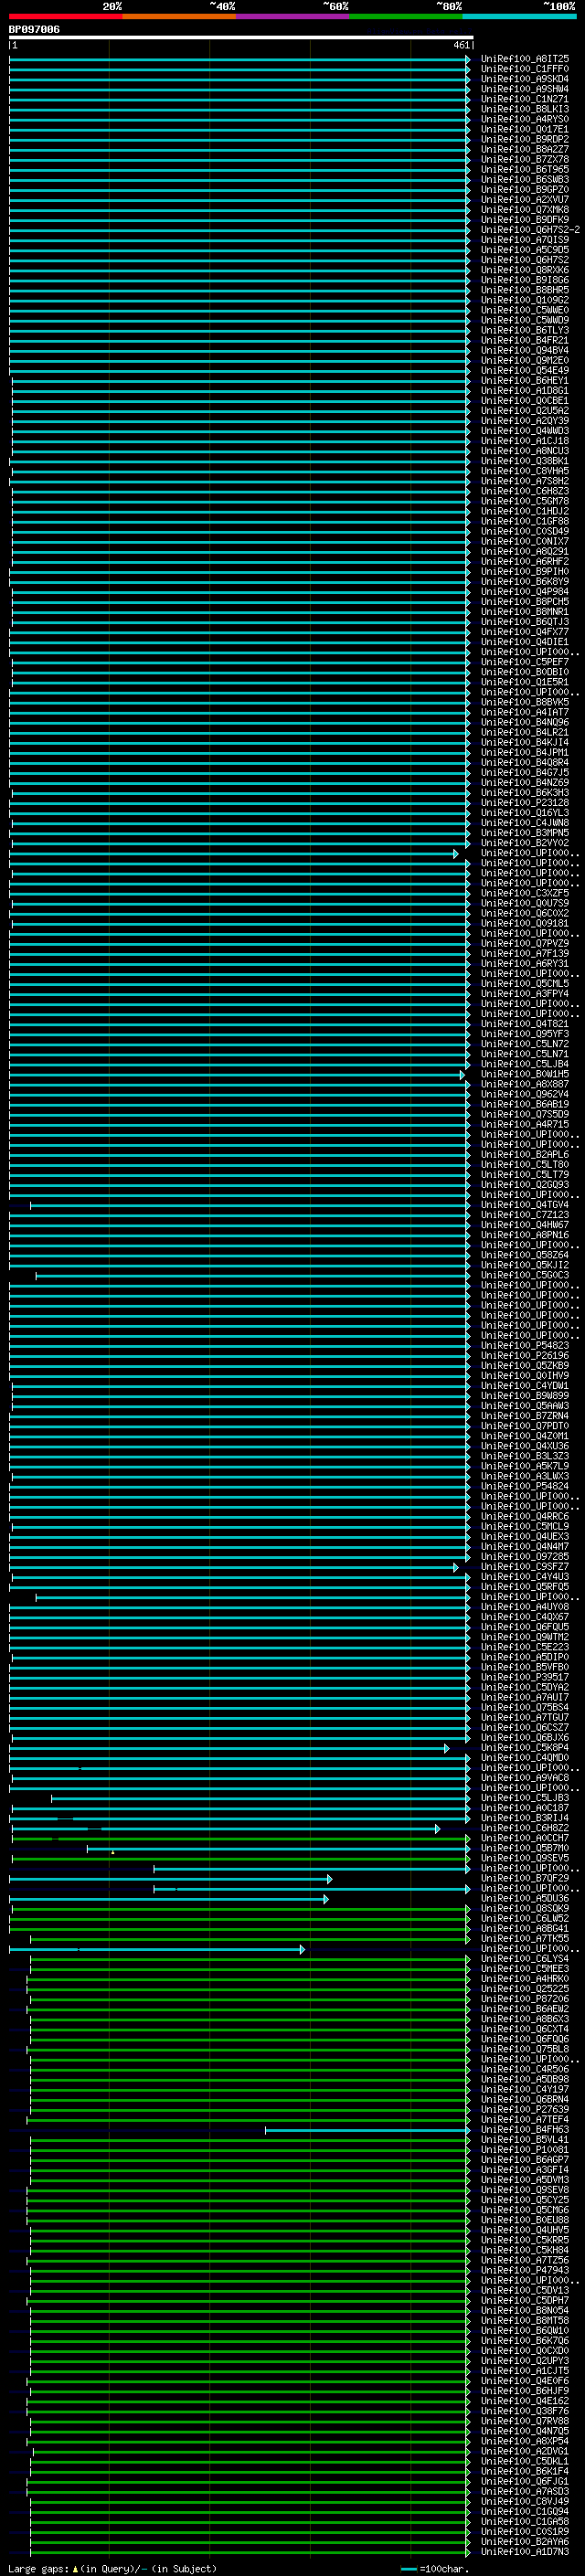This screenshot has height=2576, width=585.
Task: Select hit UniRef100_P47943
Action: pyautogui.click(x=525, y=2271)
